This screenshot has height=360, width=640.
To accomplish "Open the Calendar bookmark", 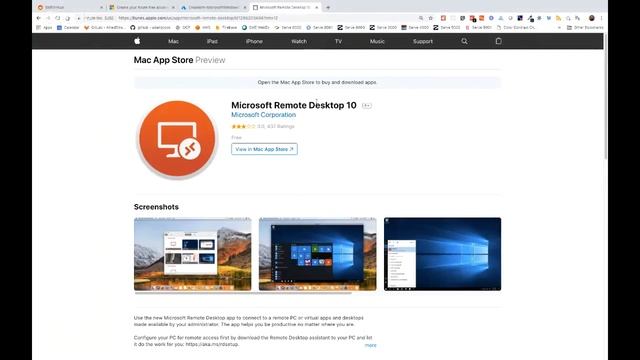I will [68, 28].
